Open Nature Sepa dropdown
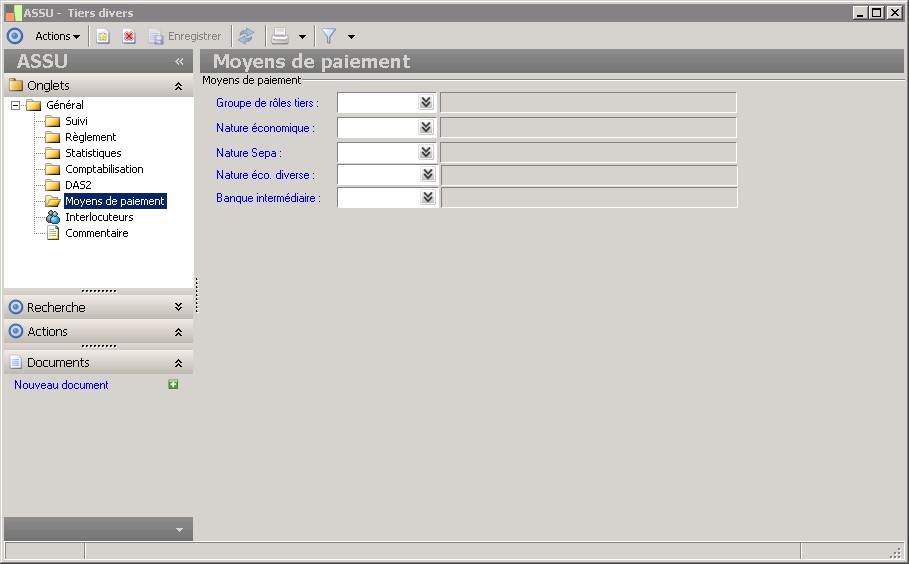This screenshot has width=909, height=564. [426, 152]
